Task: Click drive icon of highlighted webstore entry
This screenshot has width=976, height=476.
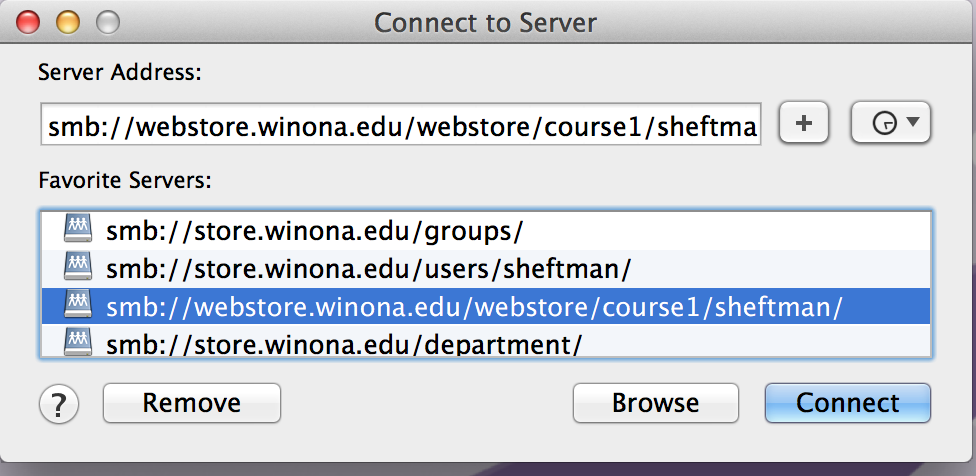Action: point(77,306)
